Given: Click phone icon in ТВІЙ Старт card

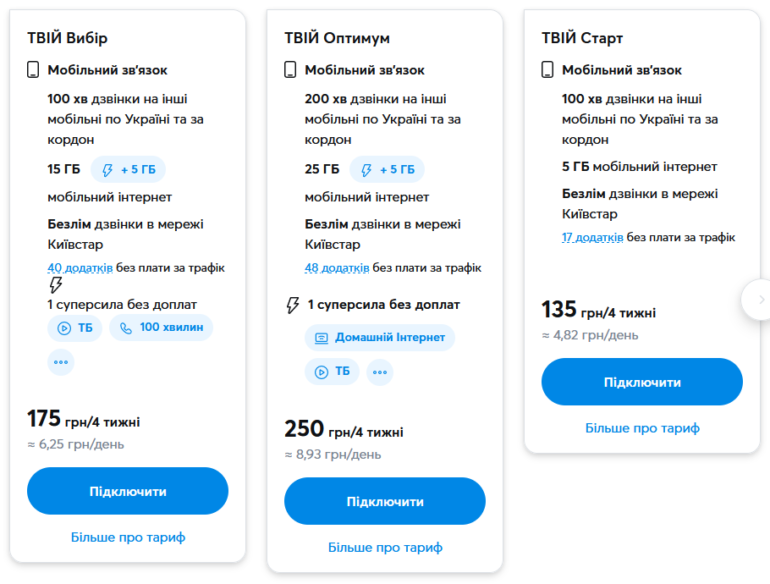Looking at the screenshot, I should click(x=547, y=70).
